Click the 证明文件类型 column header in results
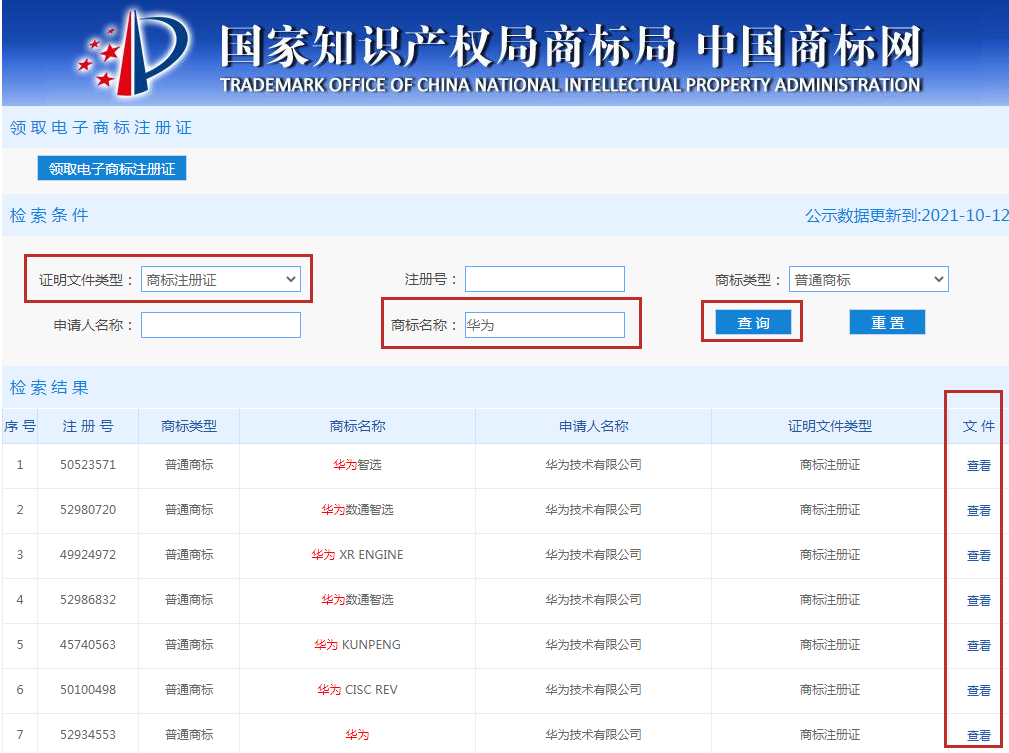Image resolution: width=1009 pixels, height=753 pixels. (830, 426)
